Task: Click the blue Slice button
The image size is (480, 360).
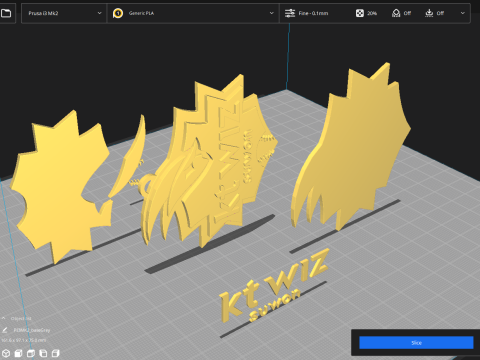Action: click(x=416, y=343)
